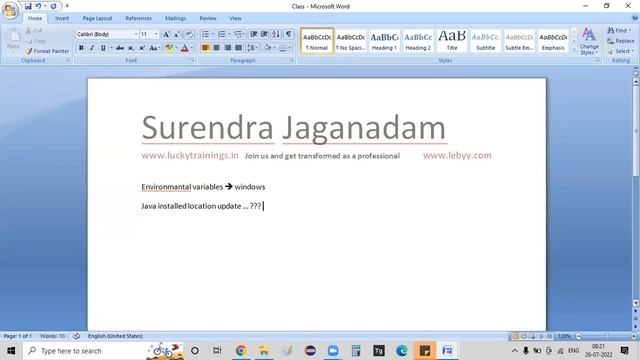Apply the red font color
The height and width of the screenshot is (360, 640).
(184, 48)
